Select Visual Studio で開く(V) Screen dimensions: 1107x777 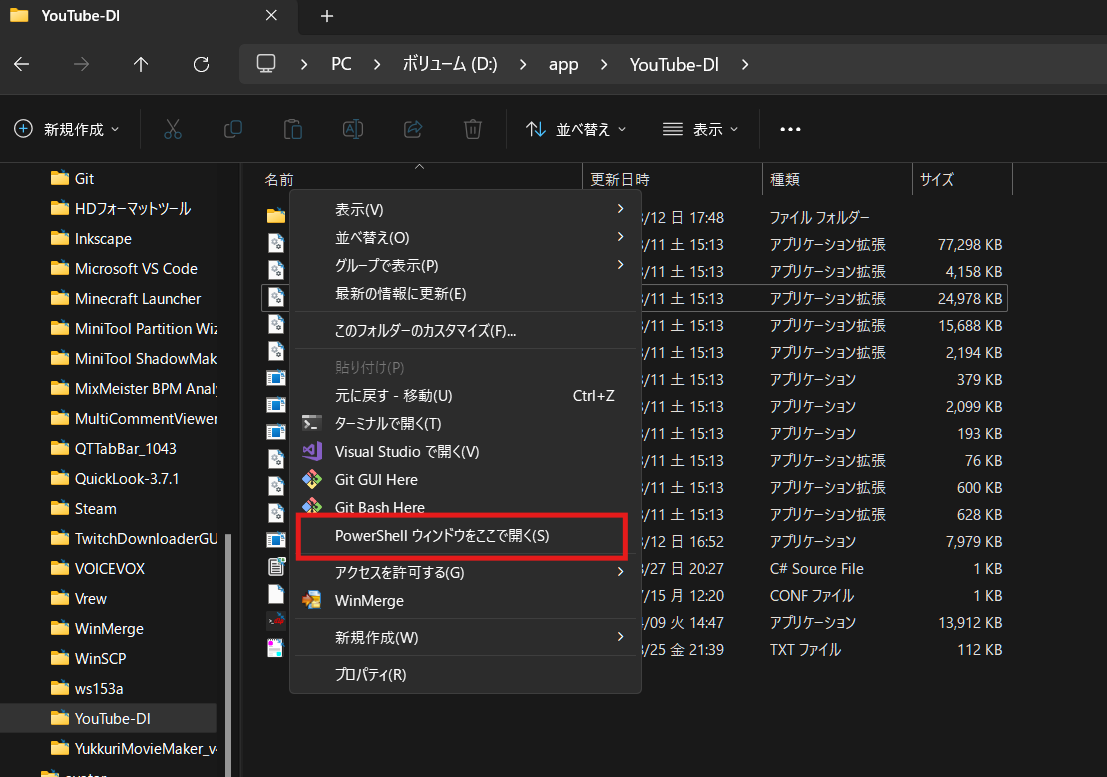pyautogui.click(x=465, y=452)
